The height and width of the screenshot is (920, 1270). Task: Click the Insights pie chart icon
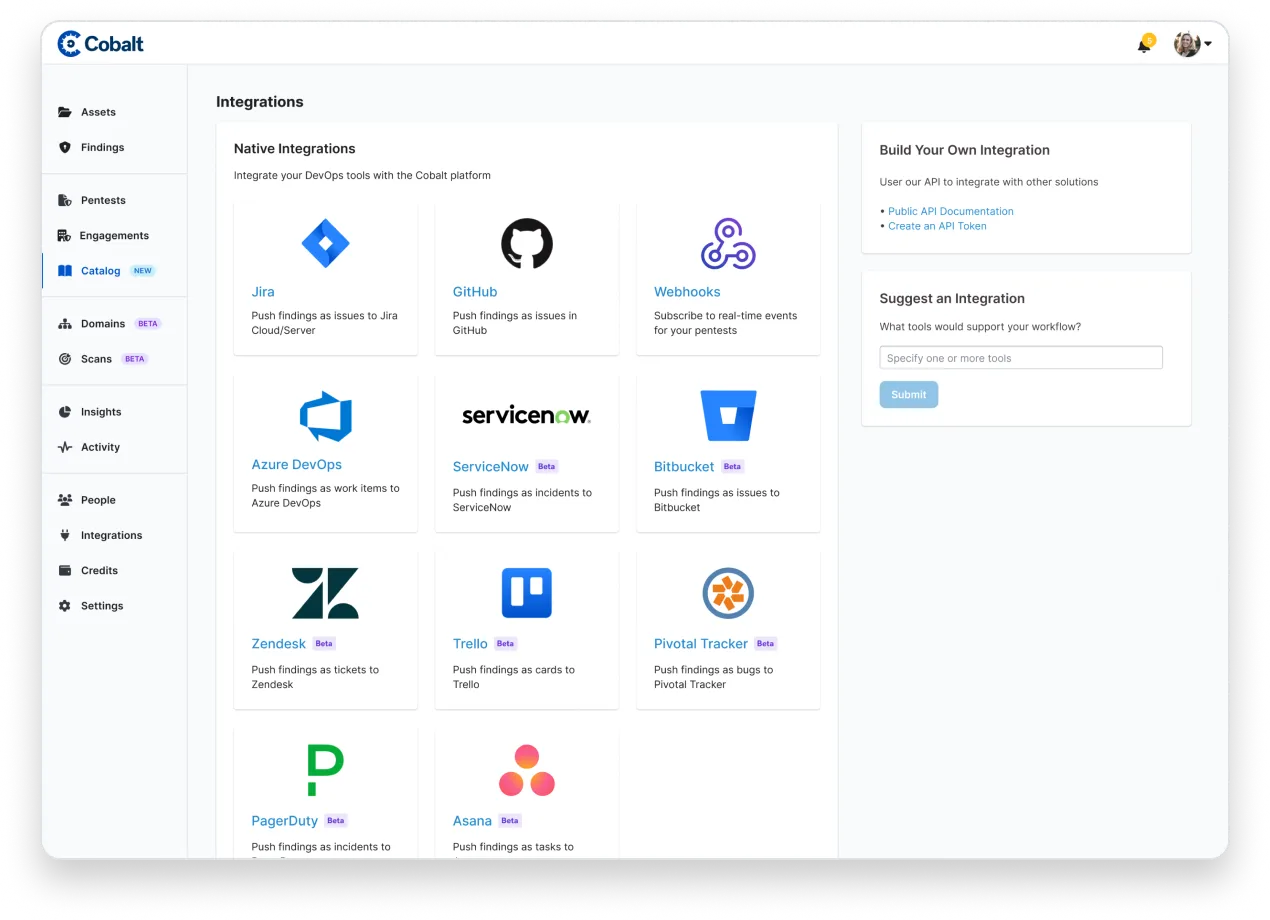pos(65,412)
